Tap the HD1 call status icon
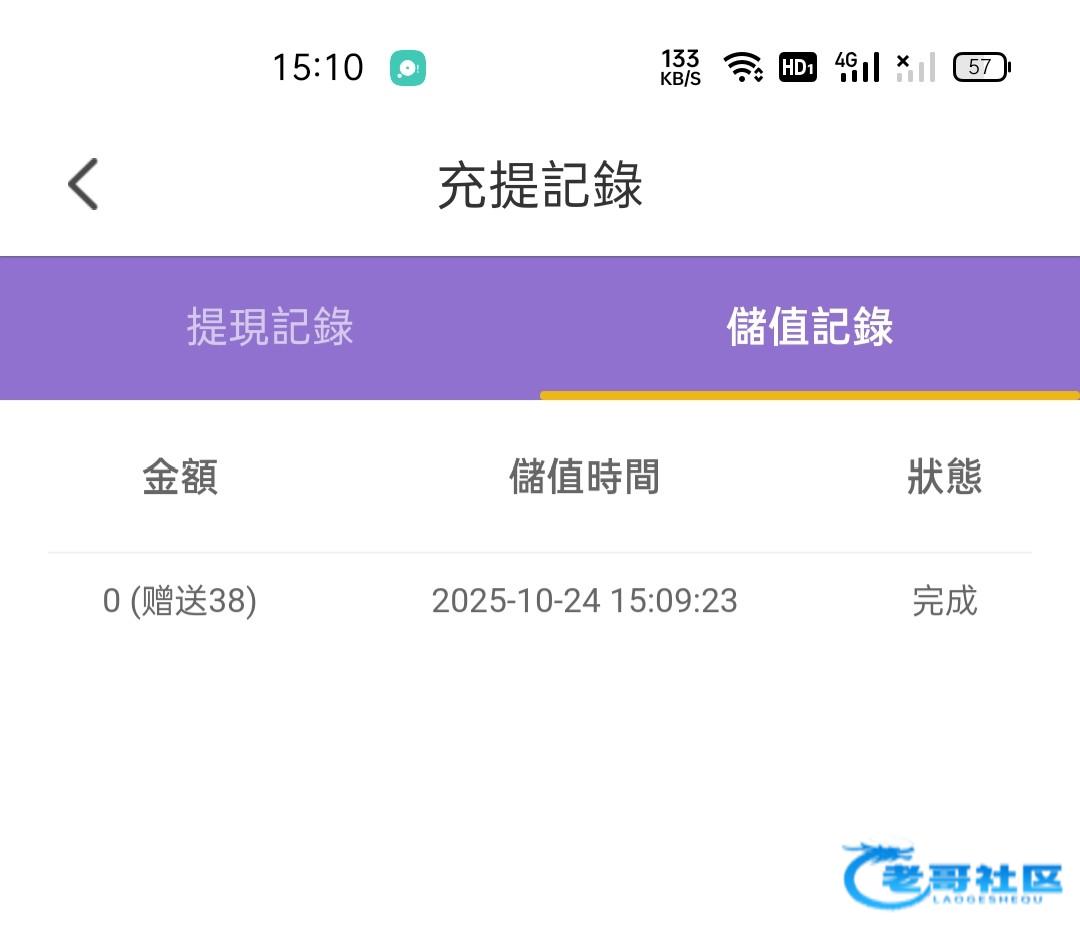This screenshot has width=1080, height=937. pyautogui.click(x=798, y=68)
